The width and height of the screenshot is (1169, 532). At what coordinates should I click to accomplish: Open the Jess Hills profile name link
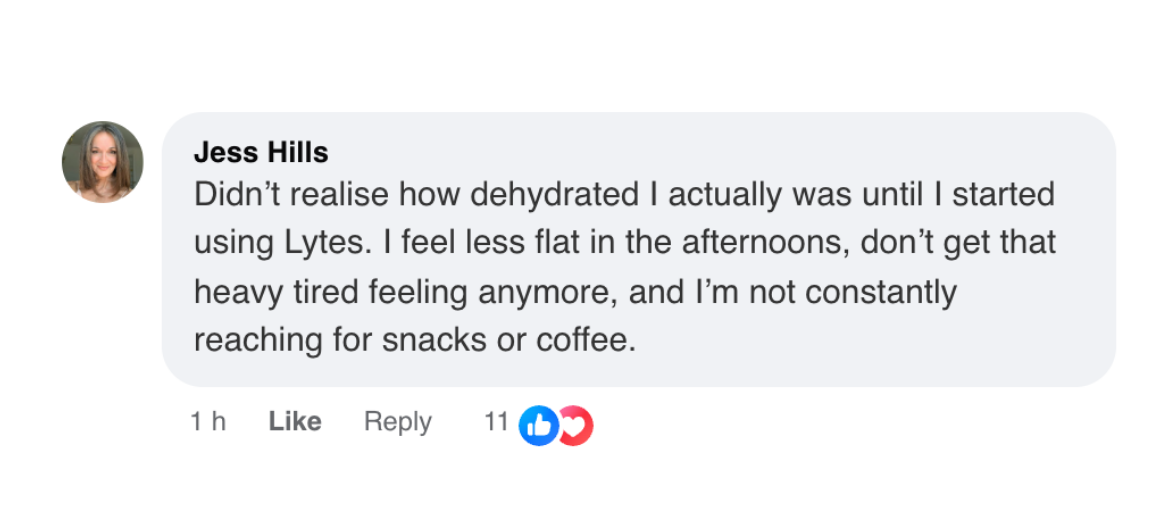click(260, 152)
